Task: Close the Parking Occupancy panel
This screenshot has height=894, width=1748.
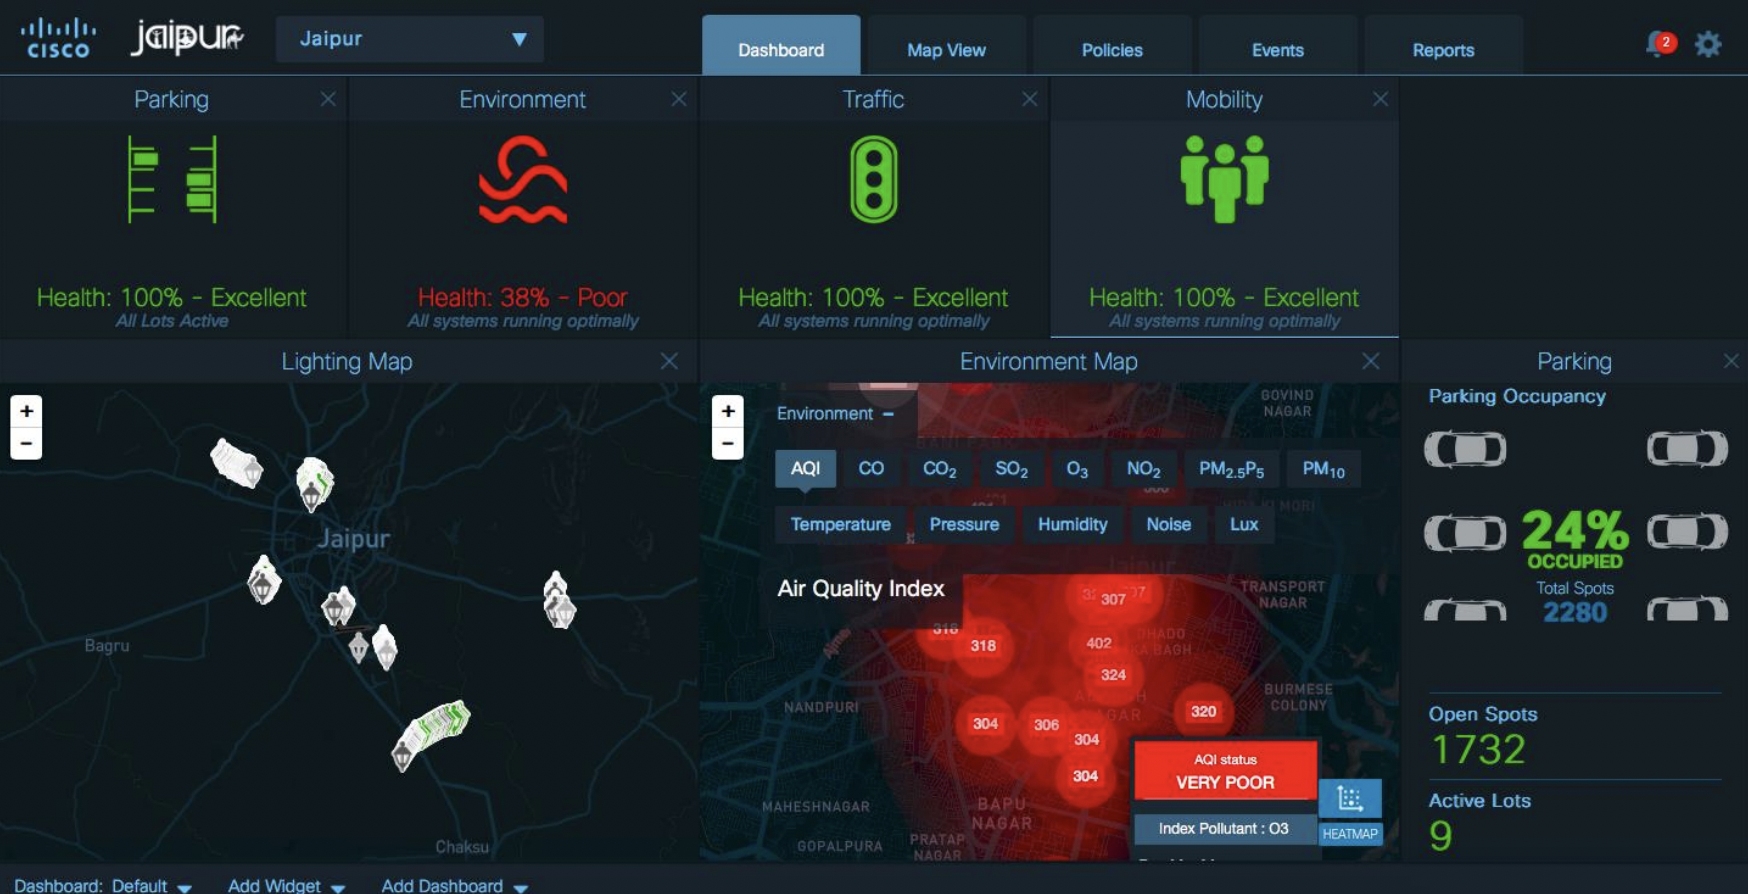Action: [1731, 361]
